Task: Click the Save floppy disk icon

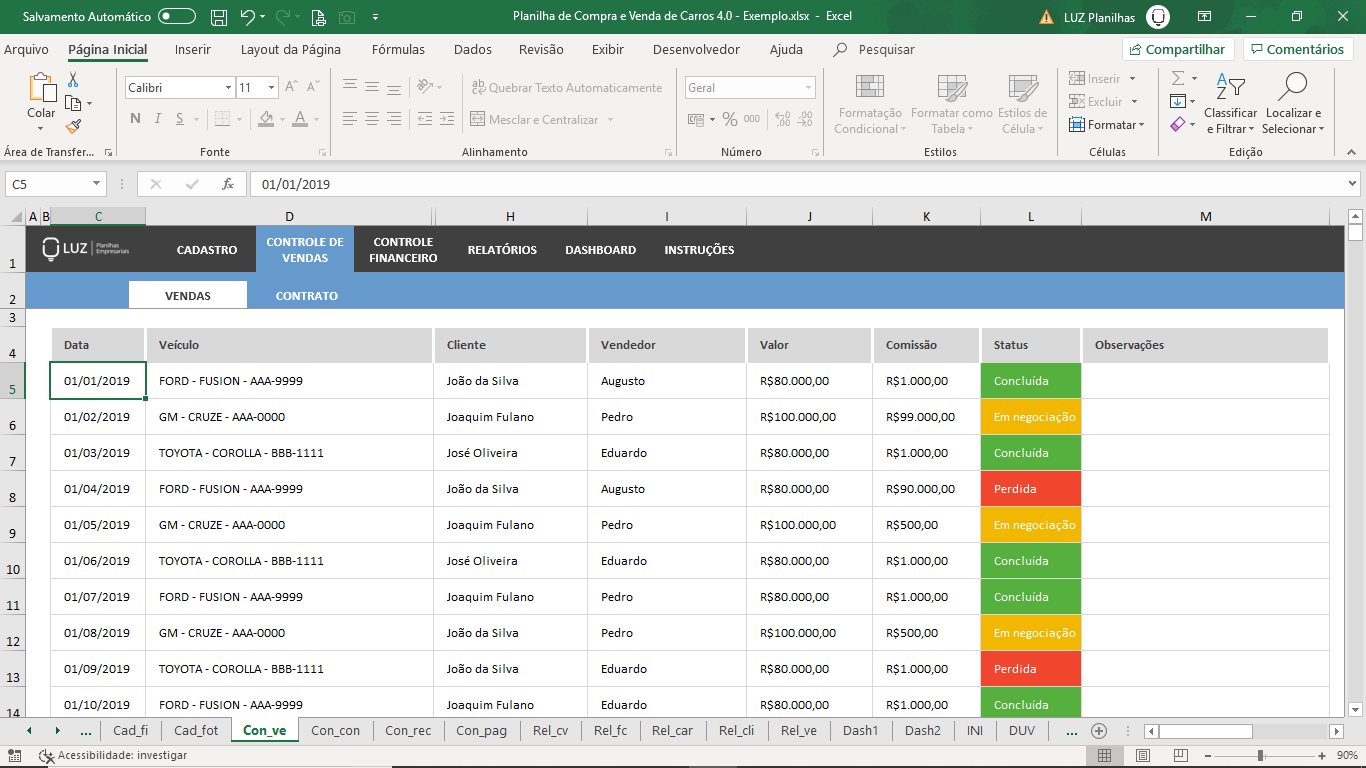Action: (220, 17)
